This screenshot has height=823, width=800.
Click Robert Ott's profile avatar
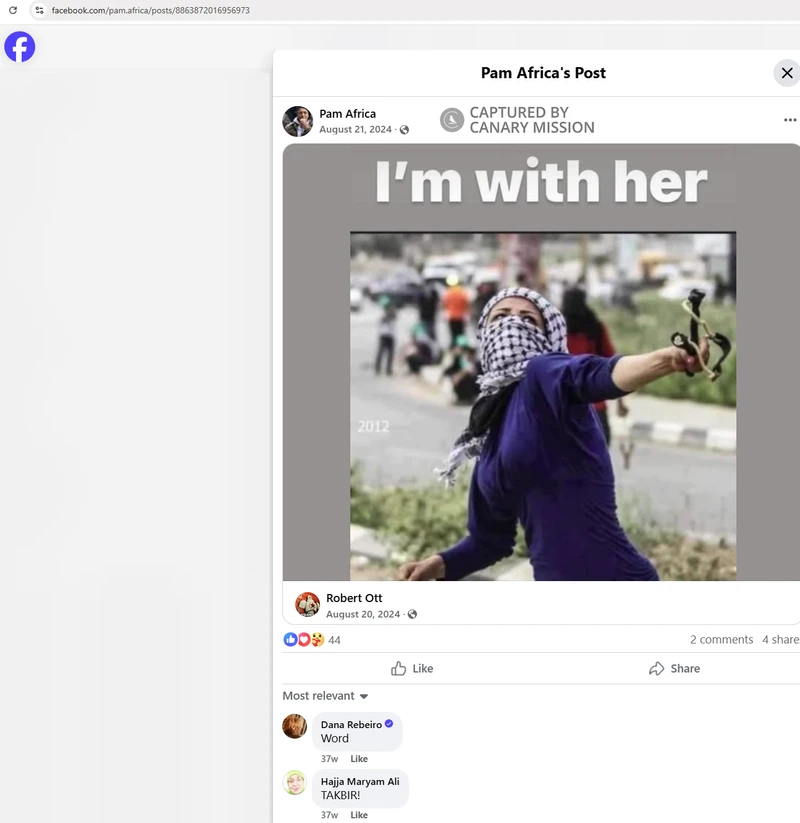coord(308,605)
